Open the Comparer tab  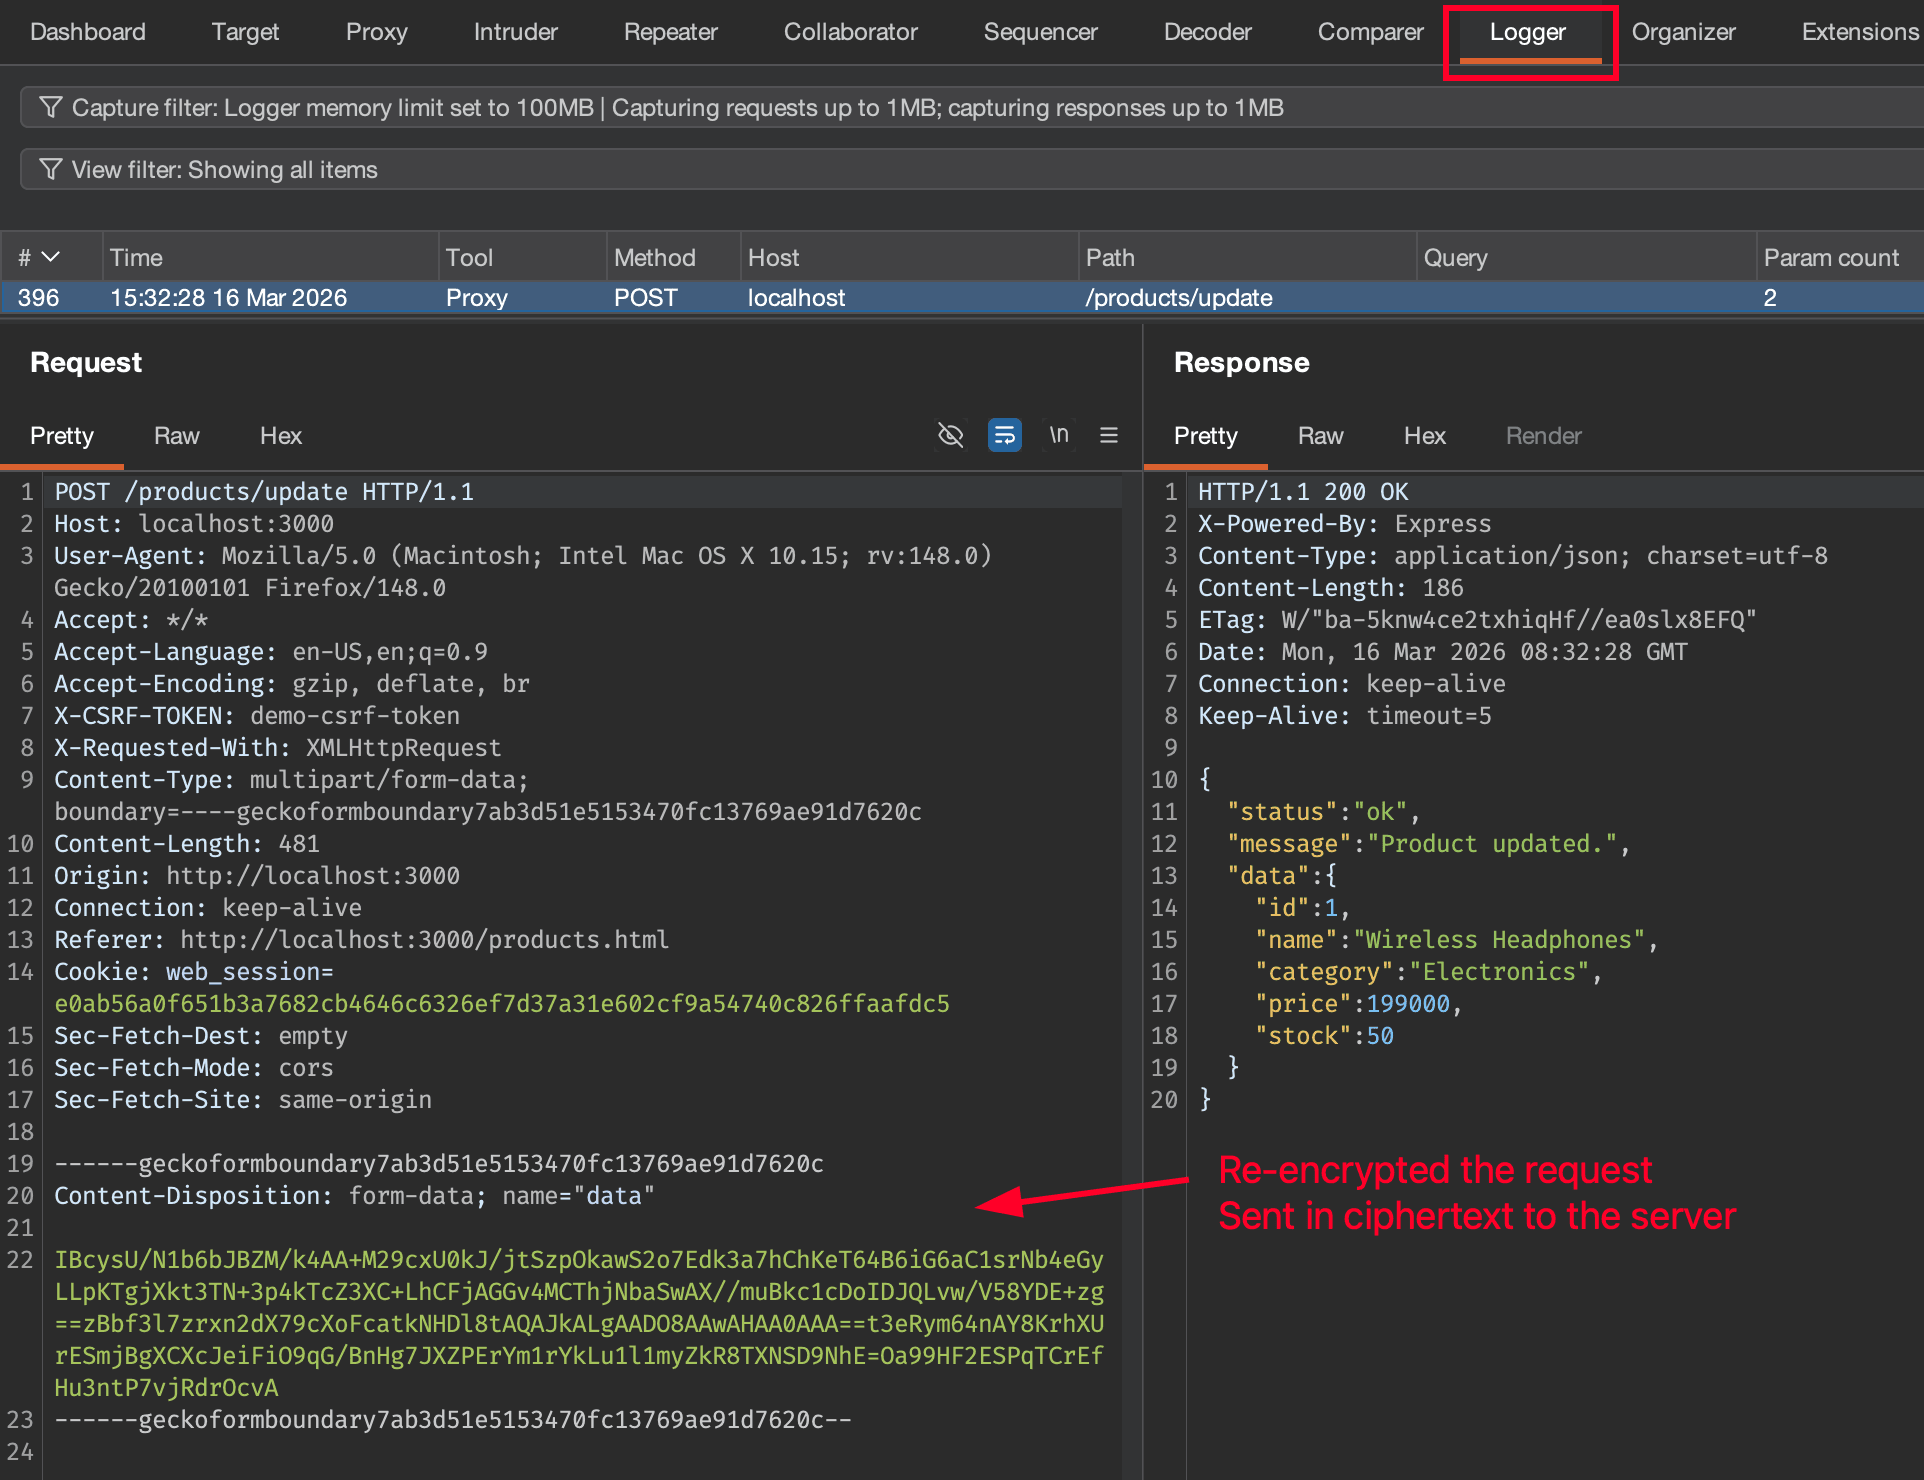coord(1371,31)
